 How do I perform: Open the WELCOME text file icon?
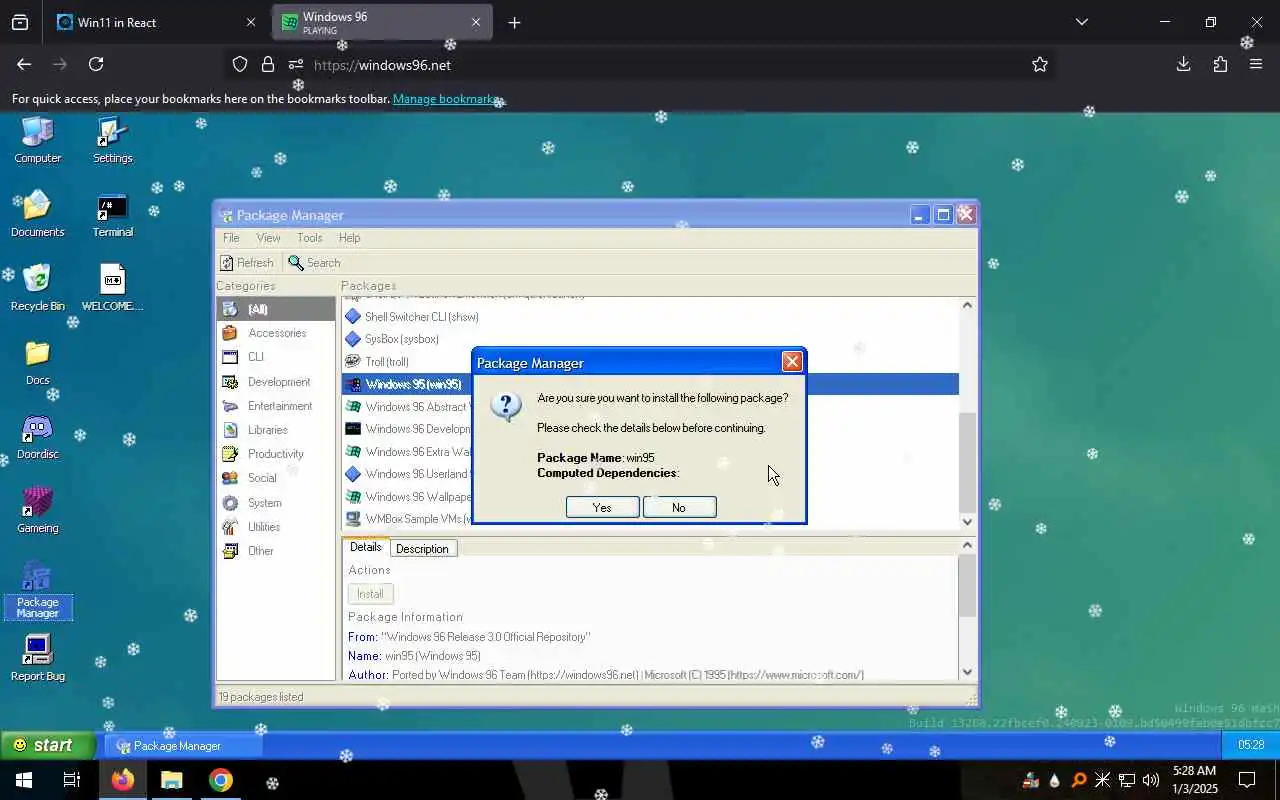click(112, 288)
